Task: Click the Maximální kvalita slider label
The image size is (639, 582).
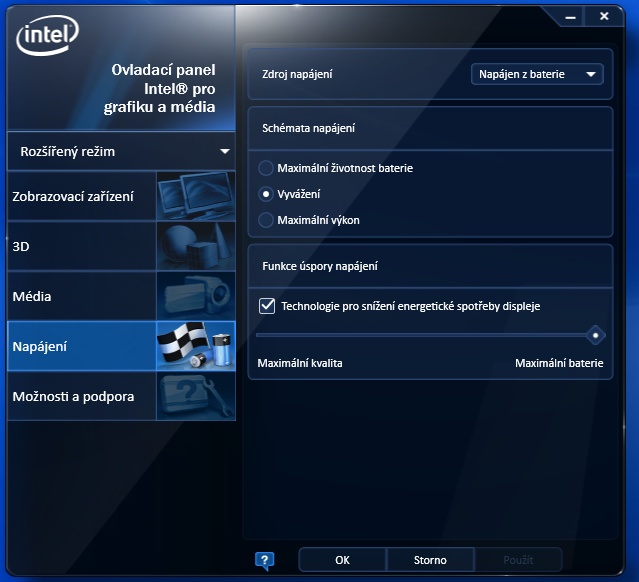Action: coord(300,363)
